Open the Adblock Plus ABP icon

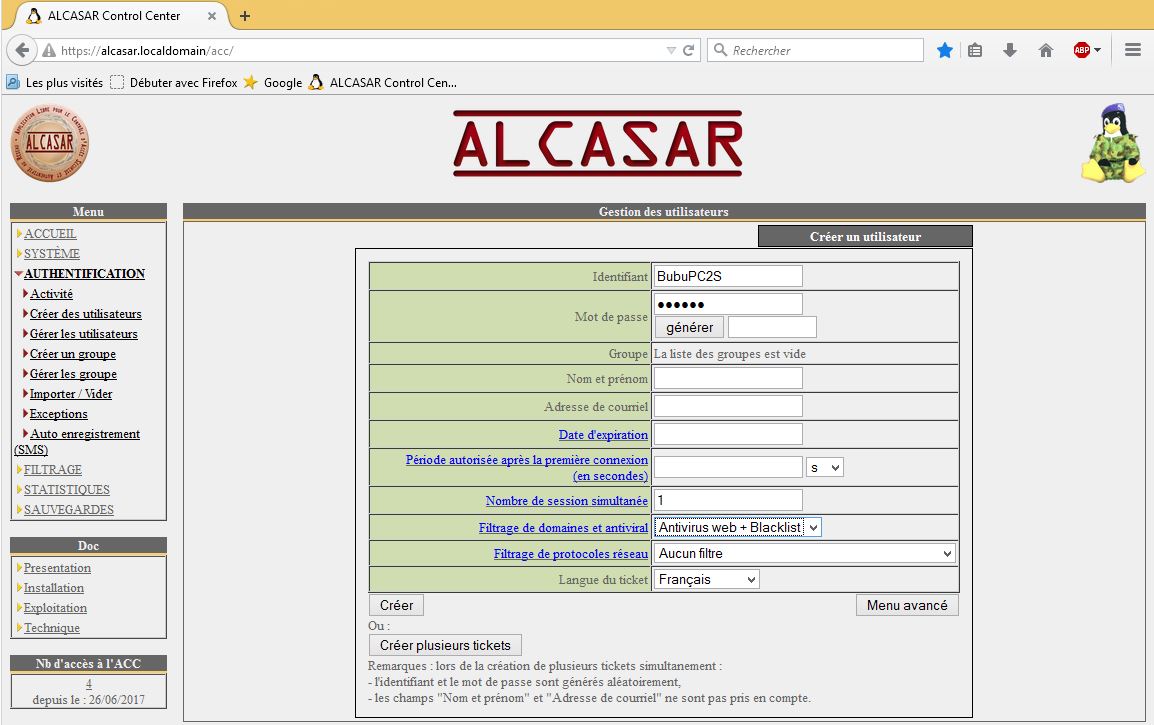1084,50
